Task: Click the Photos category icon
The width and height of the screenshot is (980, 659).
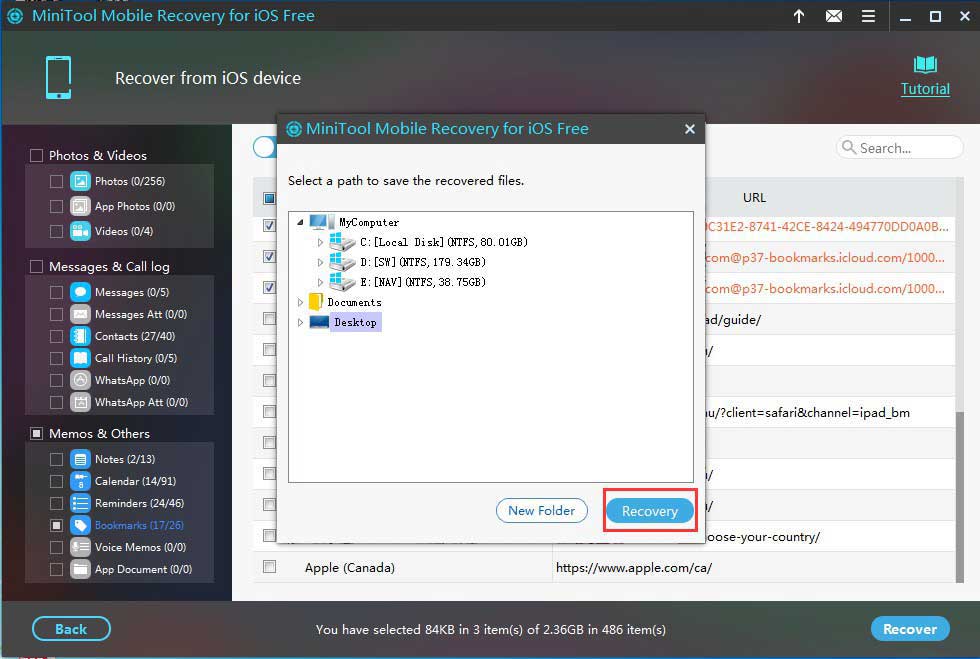Action: point(81,181)
